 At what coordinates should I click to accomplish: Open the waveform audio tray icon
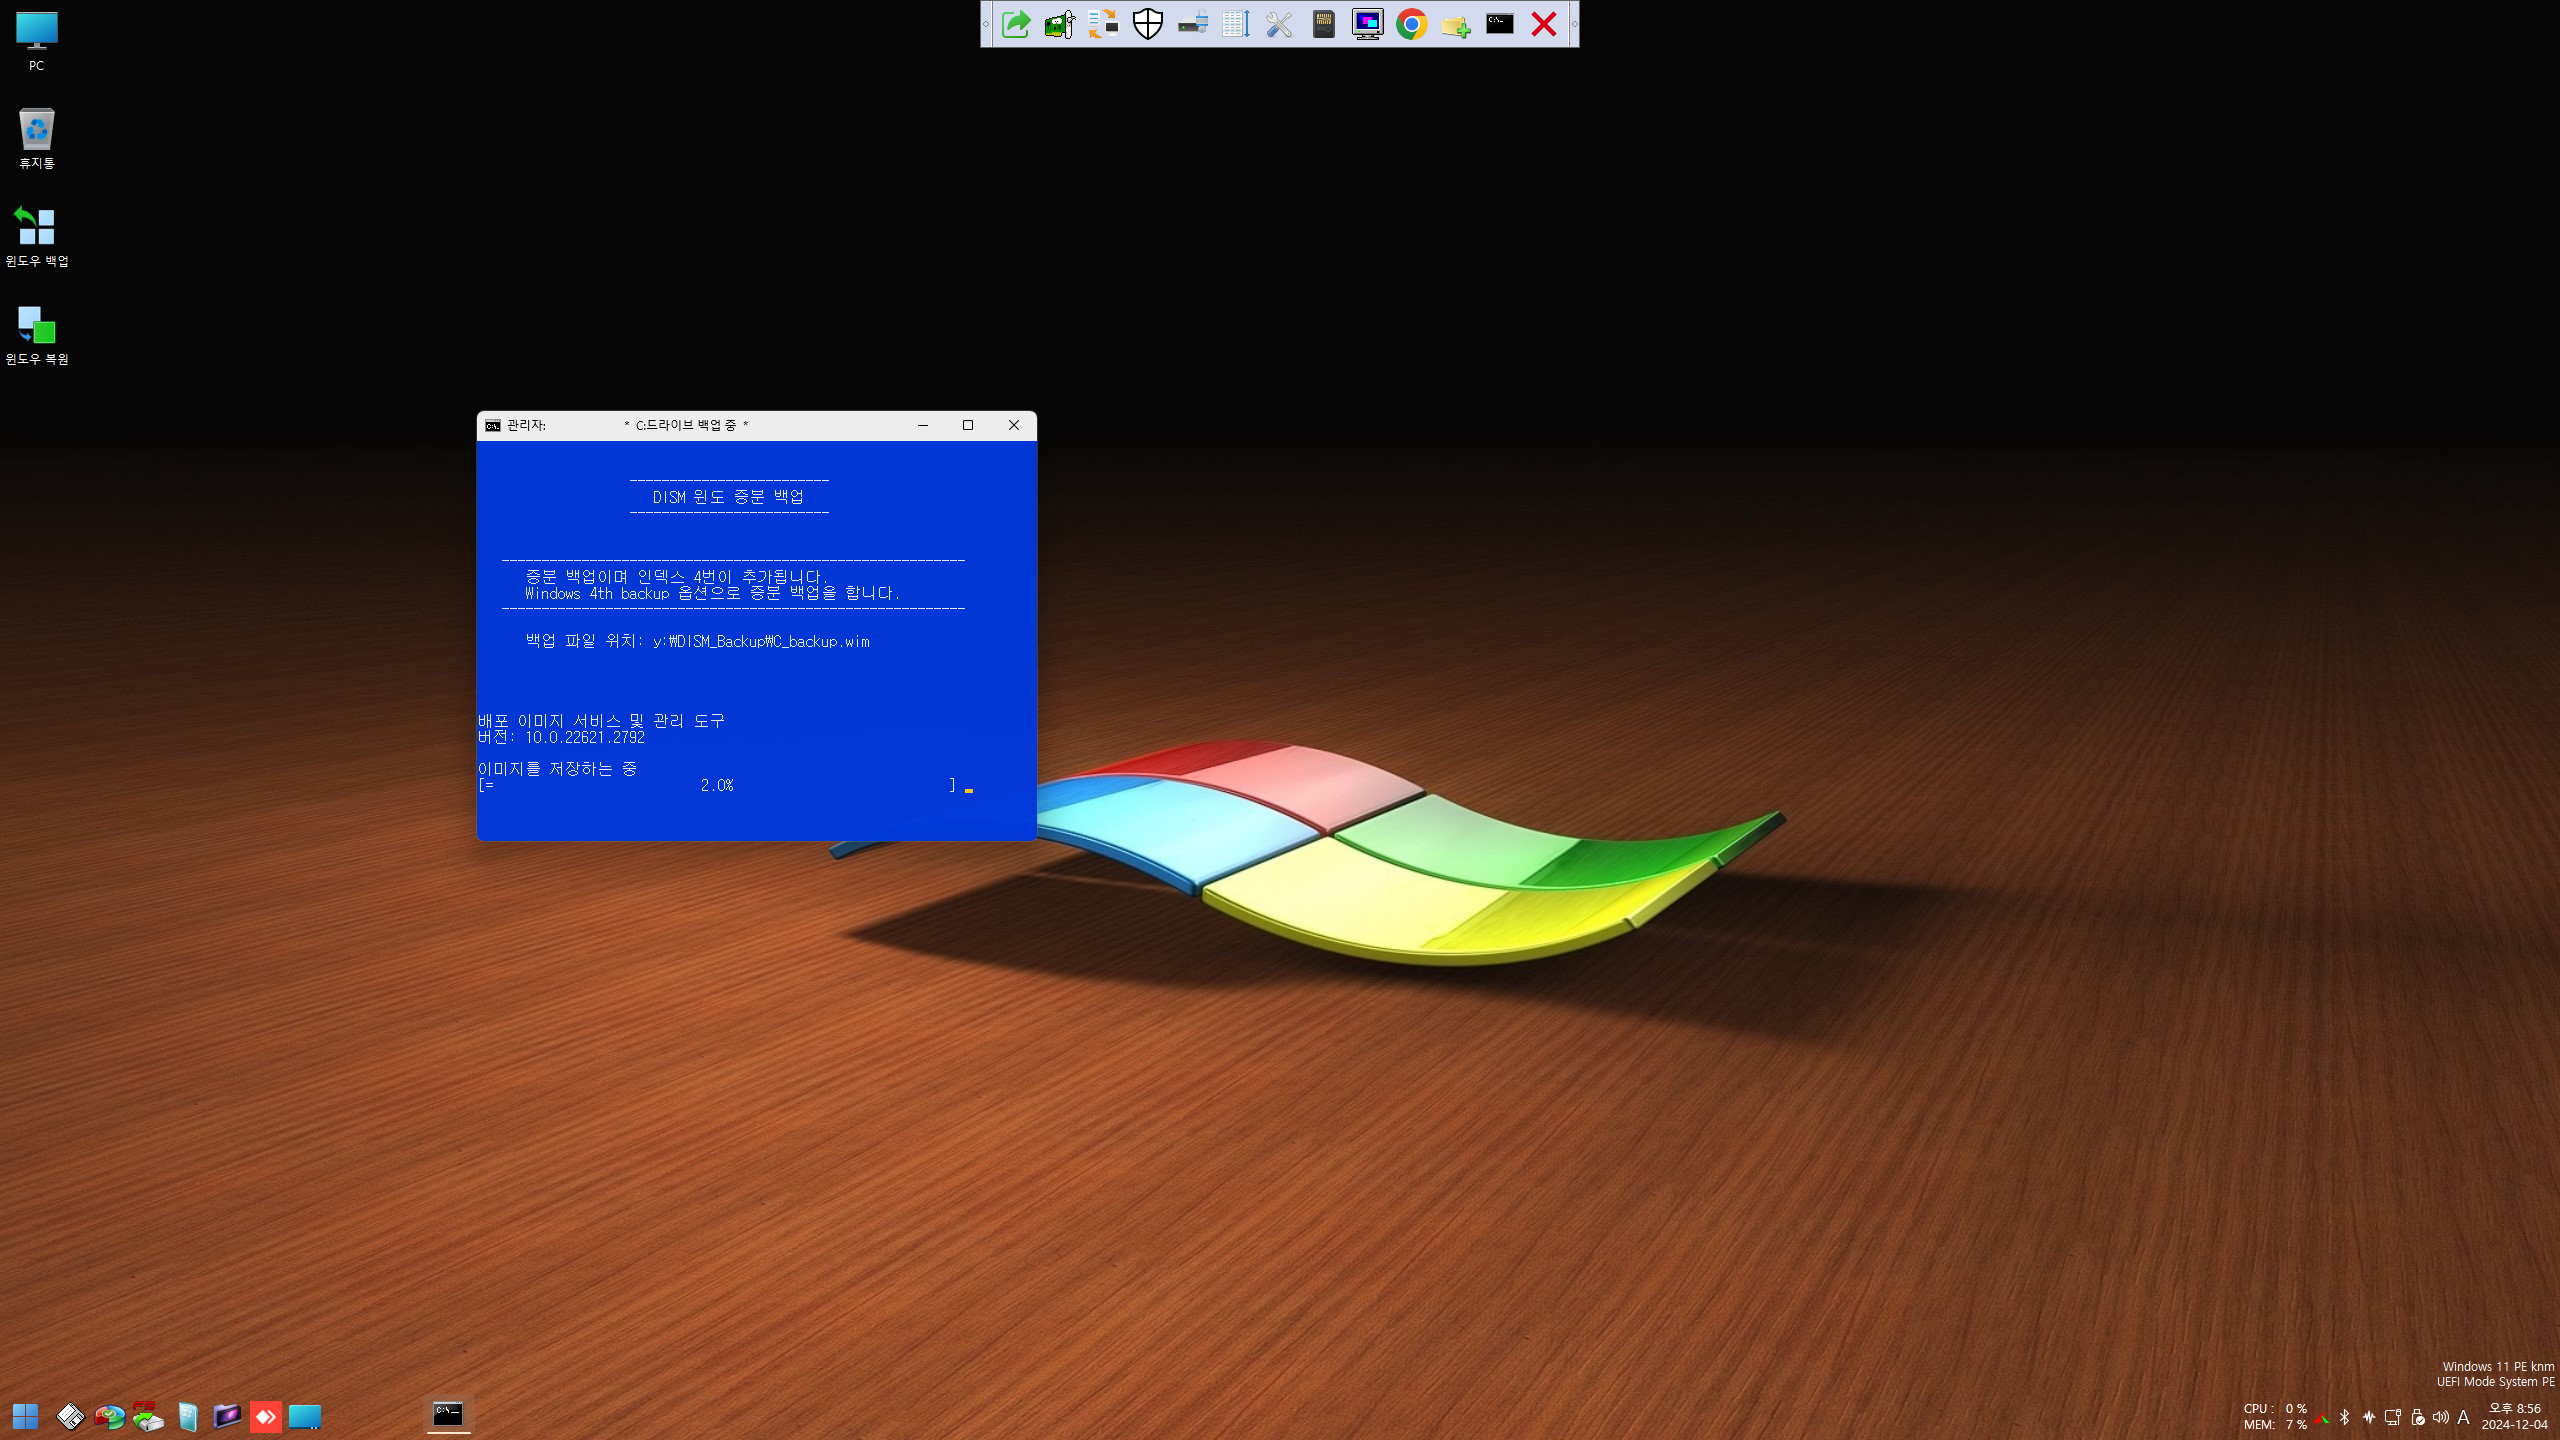[2369, 1417]
